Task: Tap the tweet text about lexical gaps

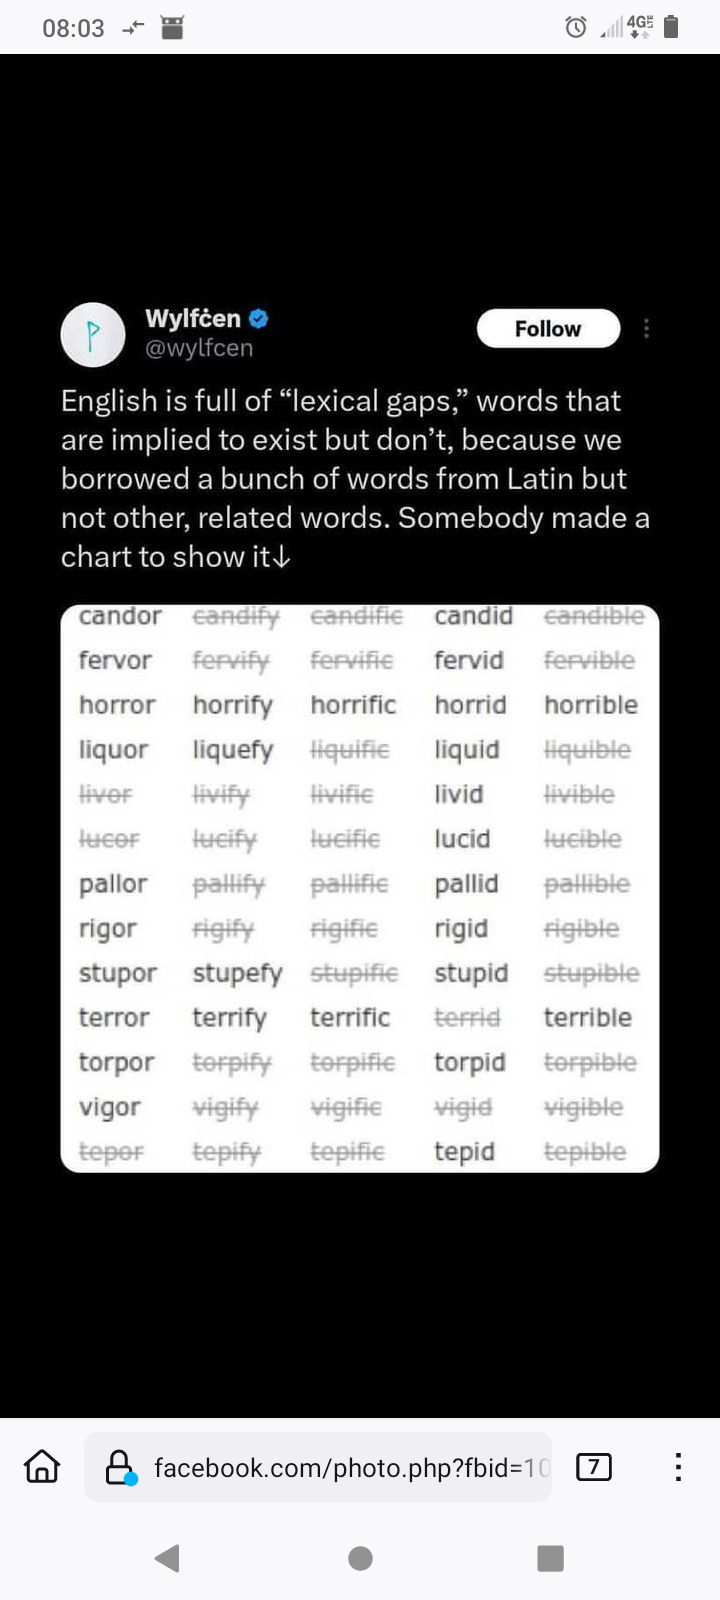Action: 355,479
